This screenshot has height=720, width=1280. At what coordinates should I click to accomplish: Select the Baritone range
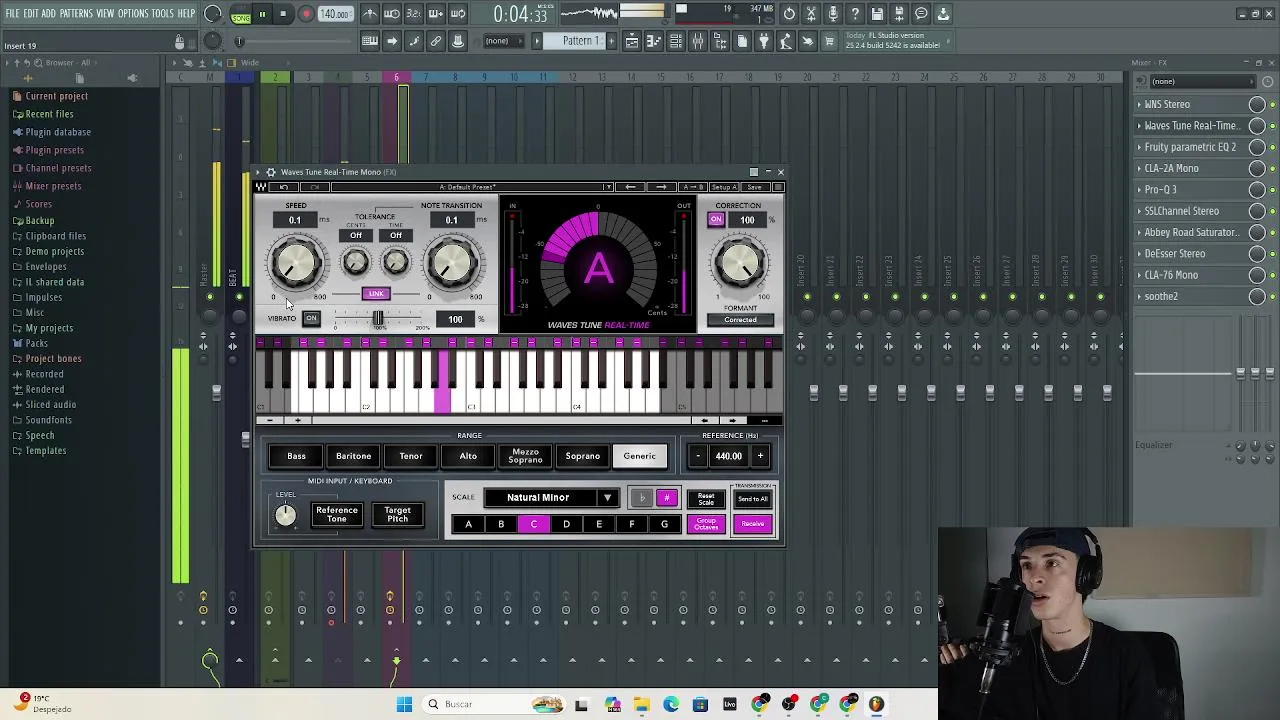click(x=353, y=456)
